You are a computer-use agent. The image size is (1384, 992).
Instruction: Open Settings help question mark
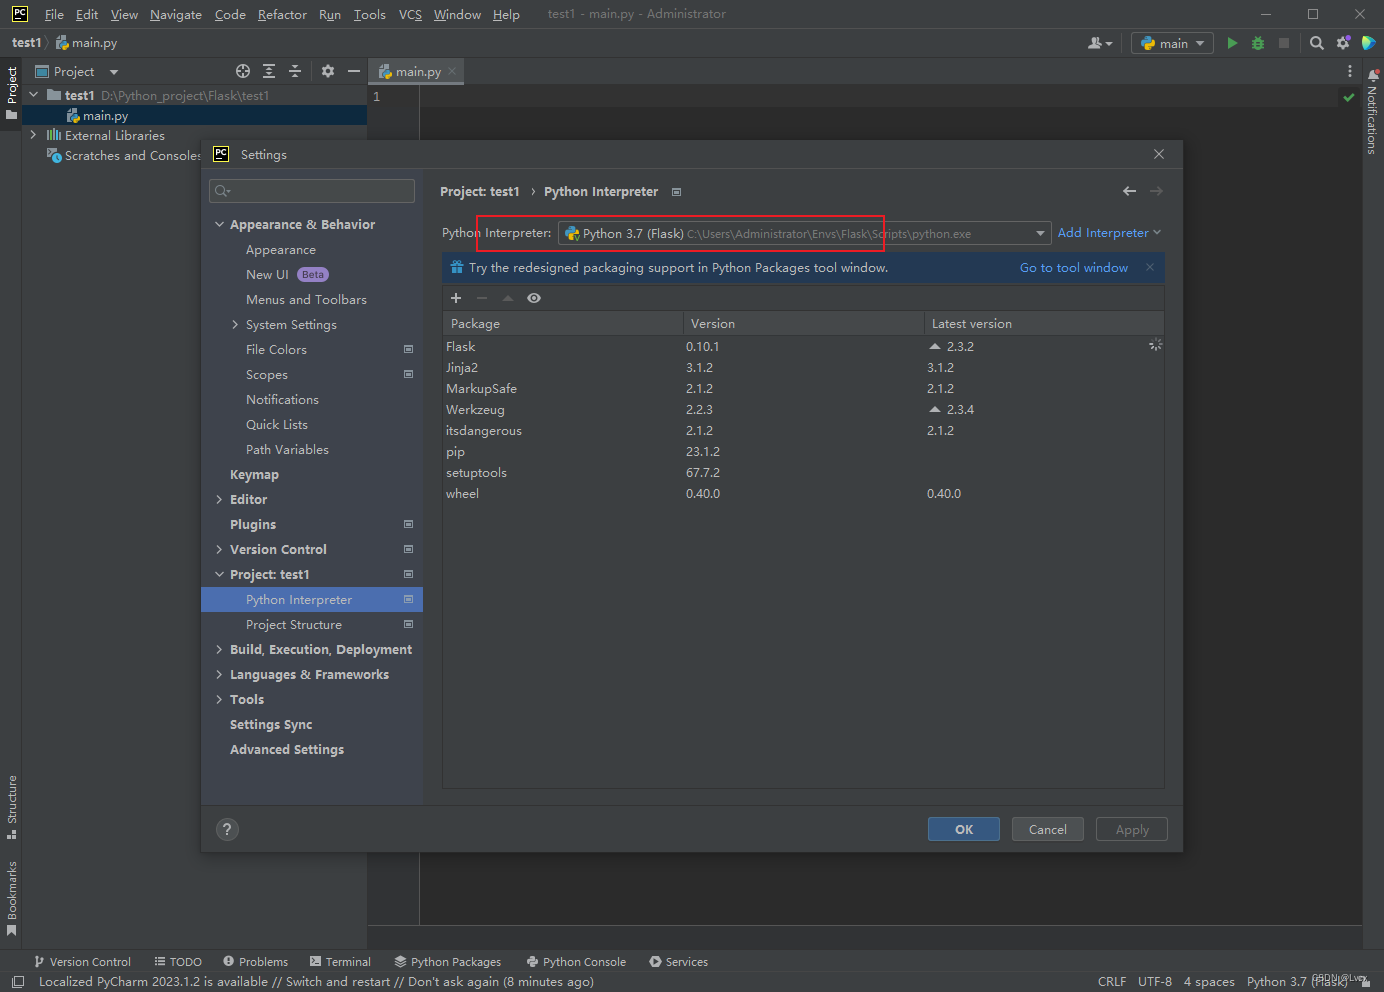(227, 829)
